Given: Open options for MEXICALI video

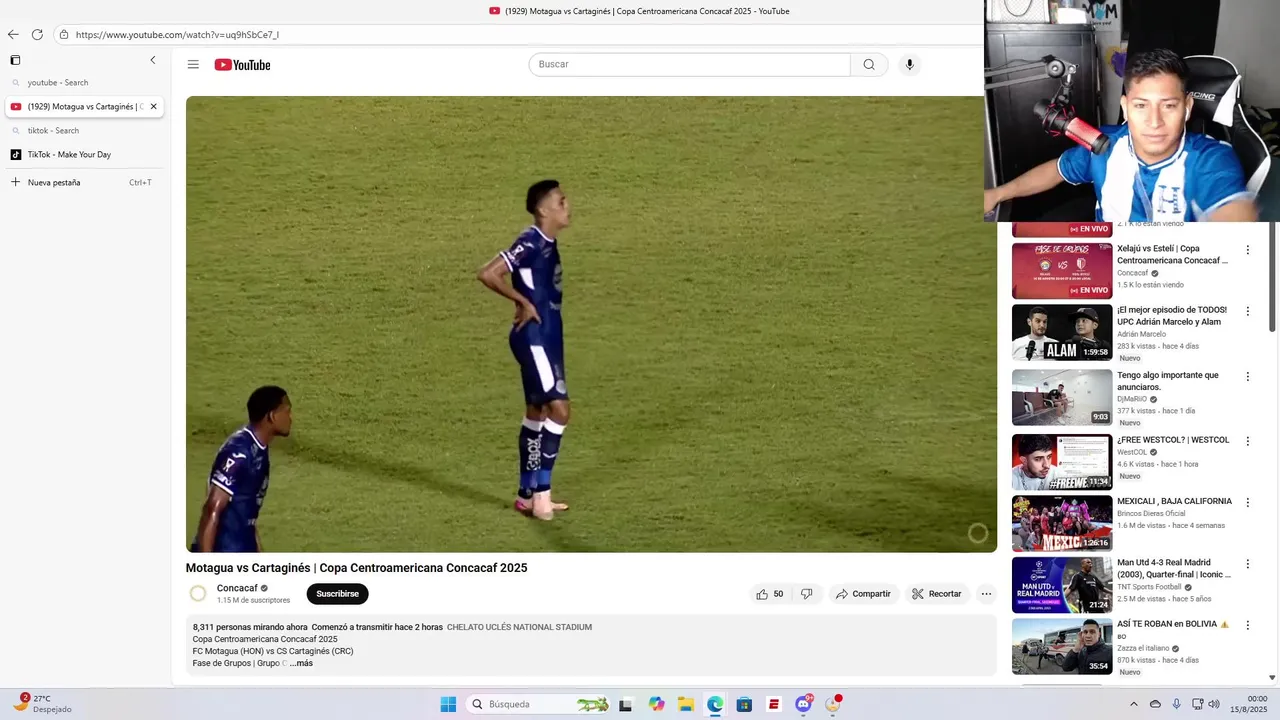Looking at the screenshot, I should pyautogui.click(x=1247, y=502).
